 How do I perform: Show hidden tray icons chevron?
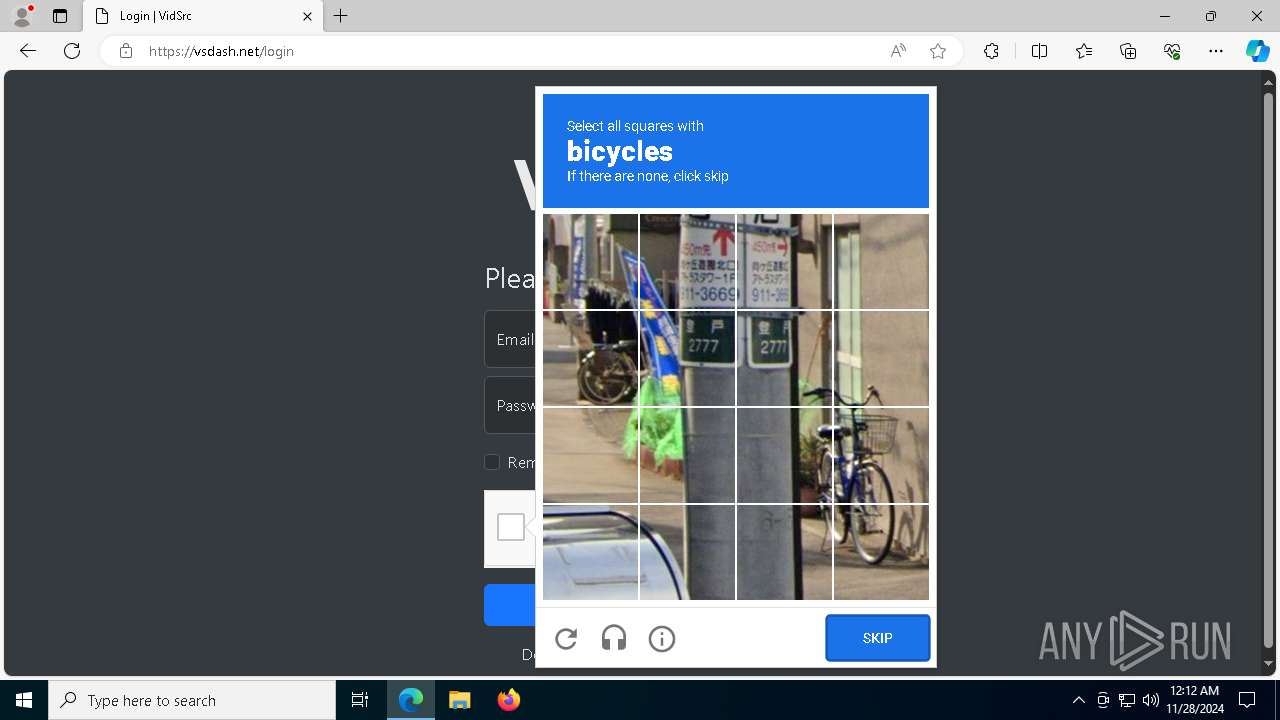(1079, 700)
